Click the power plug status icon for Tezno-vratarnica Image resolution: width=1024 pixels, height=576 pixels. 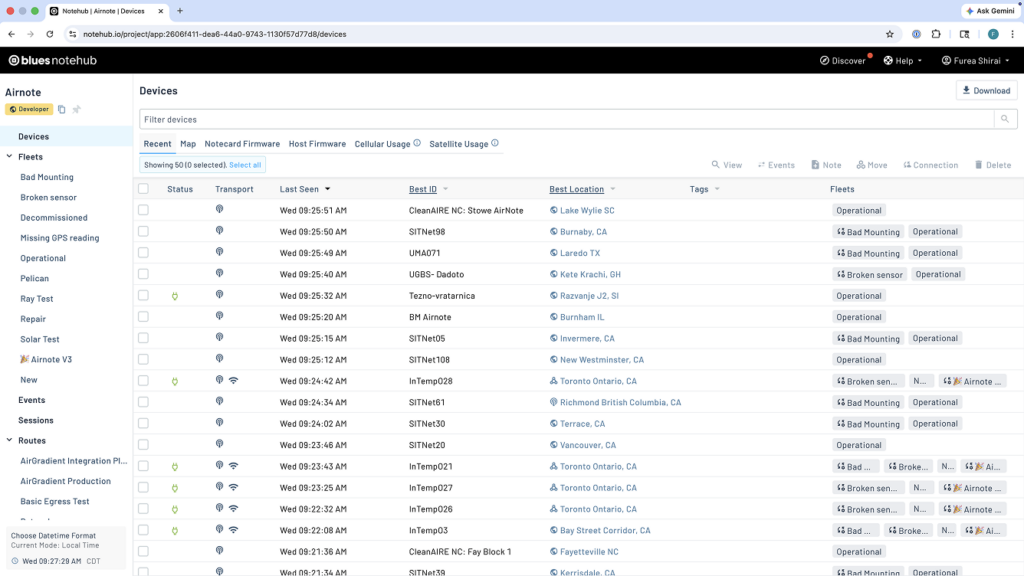point(174,296)
